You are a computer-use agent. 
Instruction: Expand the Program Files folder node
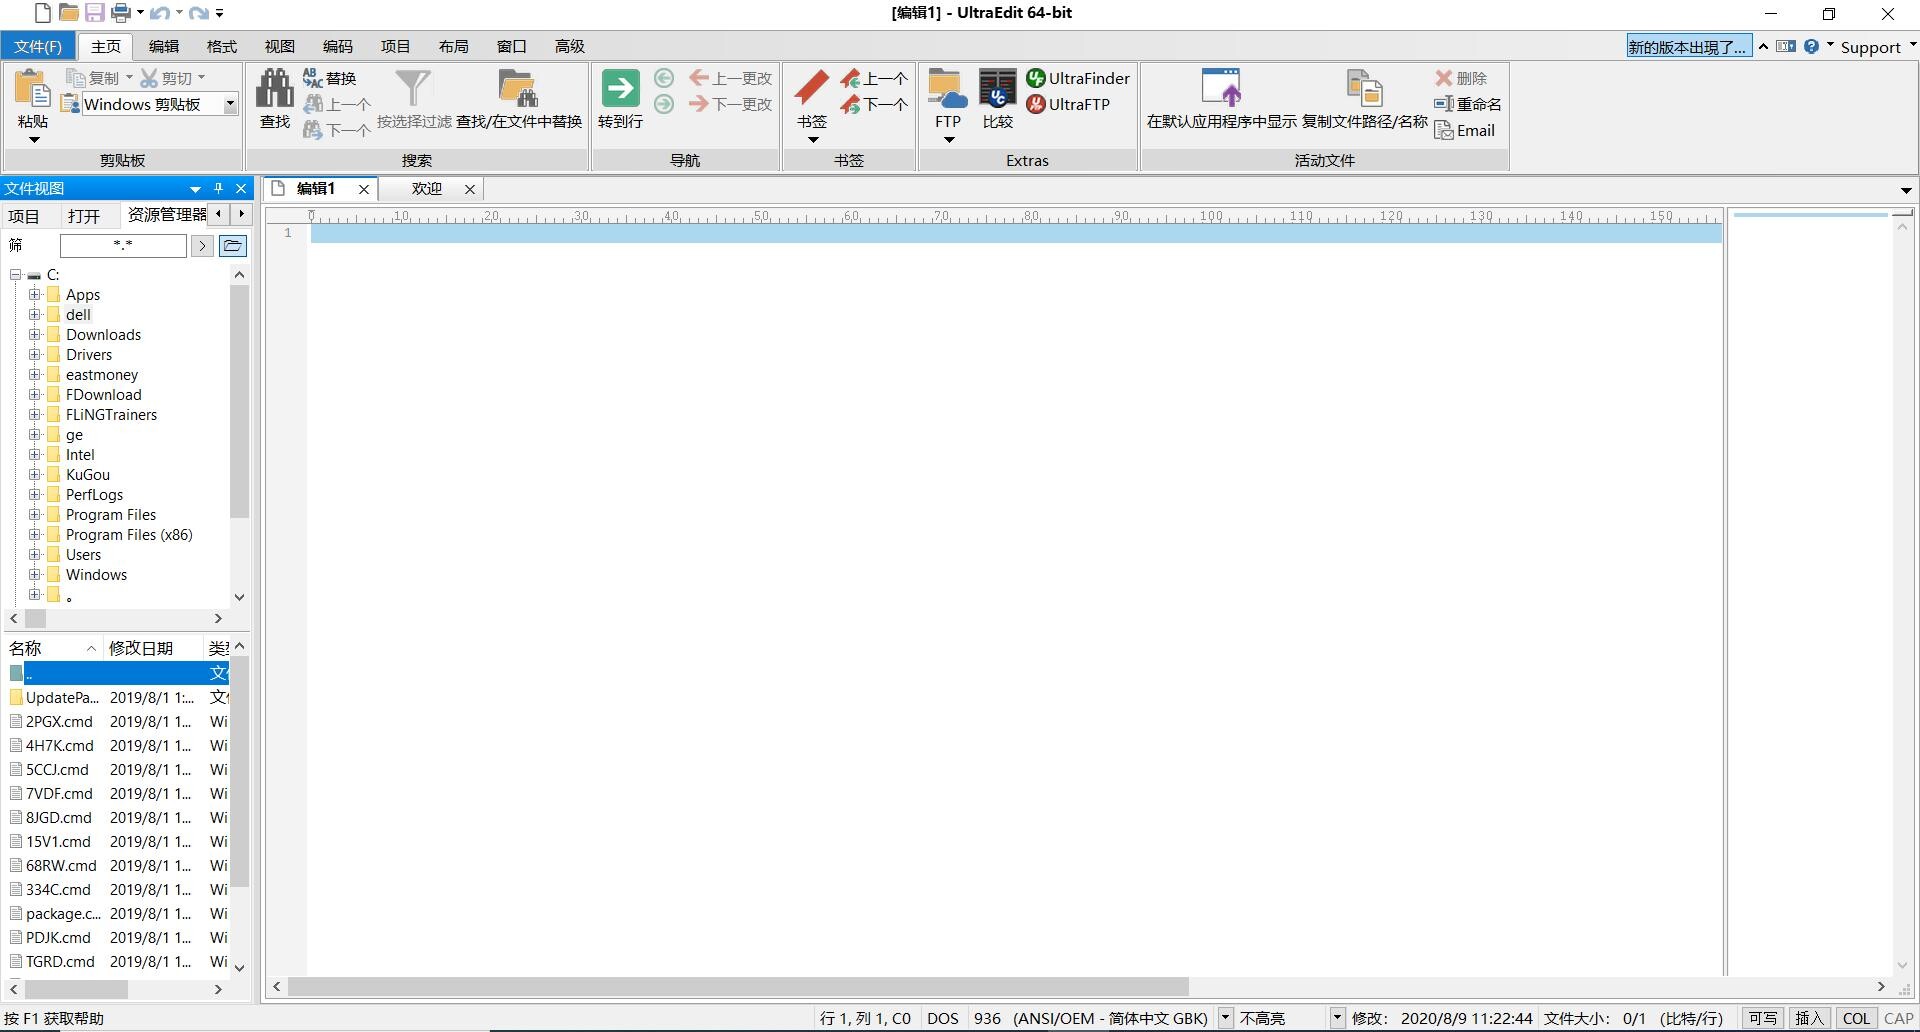(x=35, y=515)
